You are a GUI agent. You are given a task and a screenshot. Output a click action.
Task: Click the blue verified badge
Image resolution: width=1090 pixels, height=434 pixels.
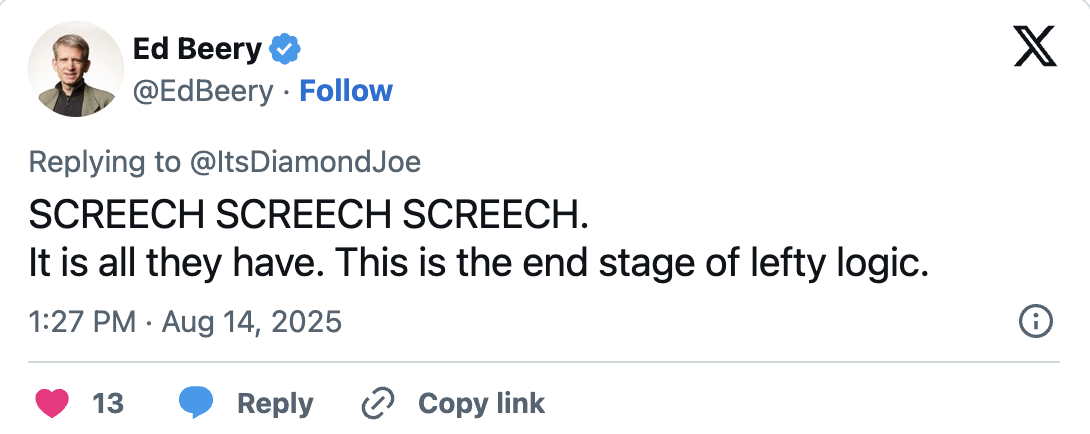pyautogui.click(x=289, y=47)
